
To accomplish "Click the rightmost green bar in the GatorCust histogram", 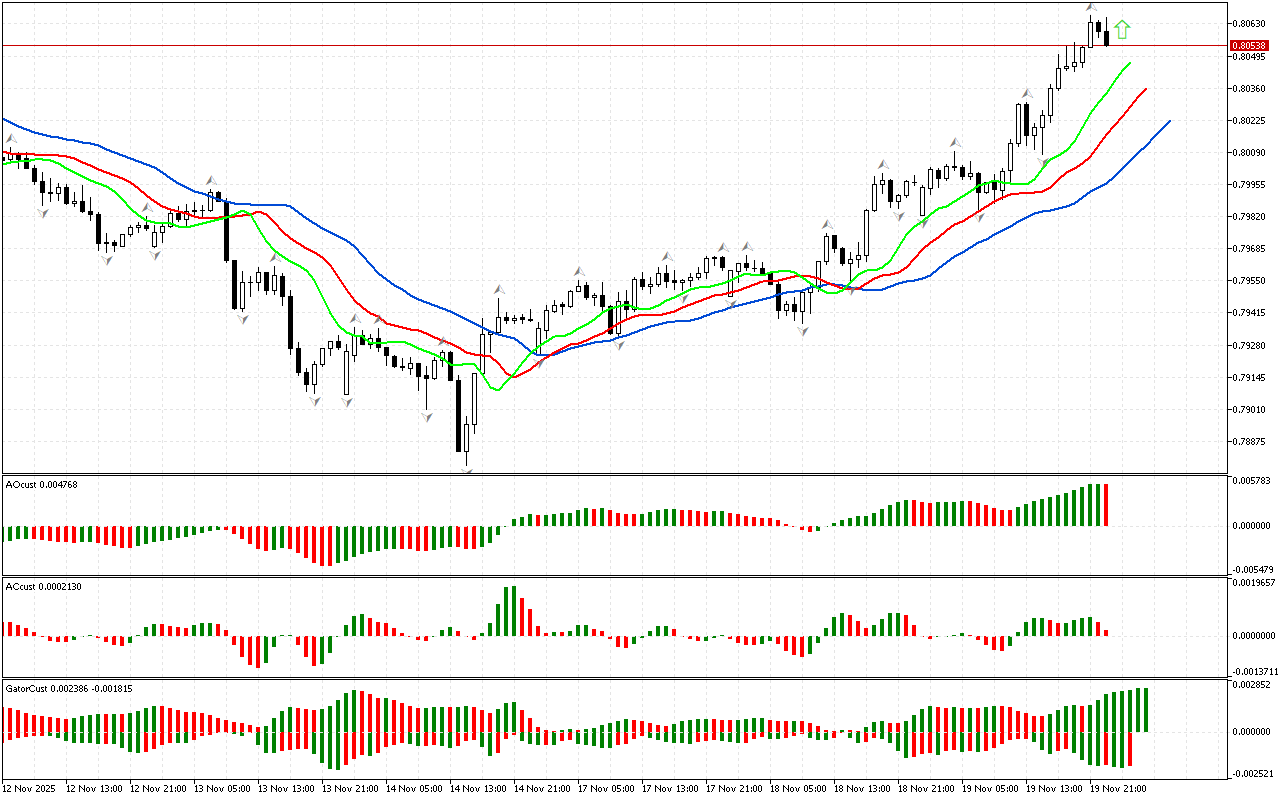I will (x=1143, y=709).
